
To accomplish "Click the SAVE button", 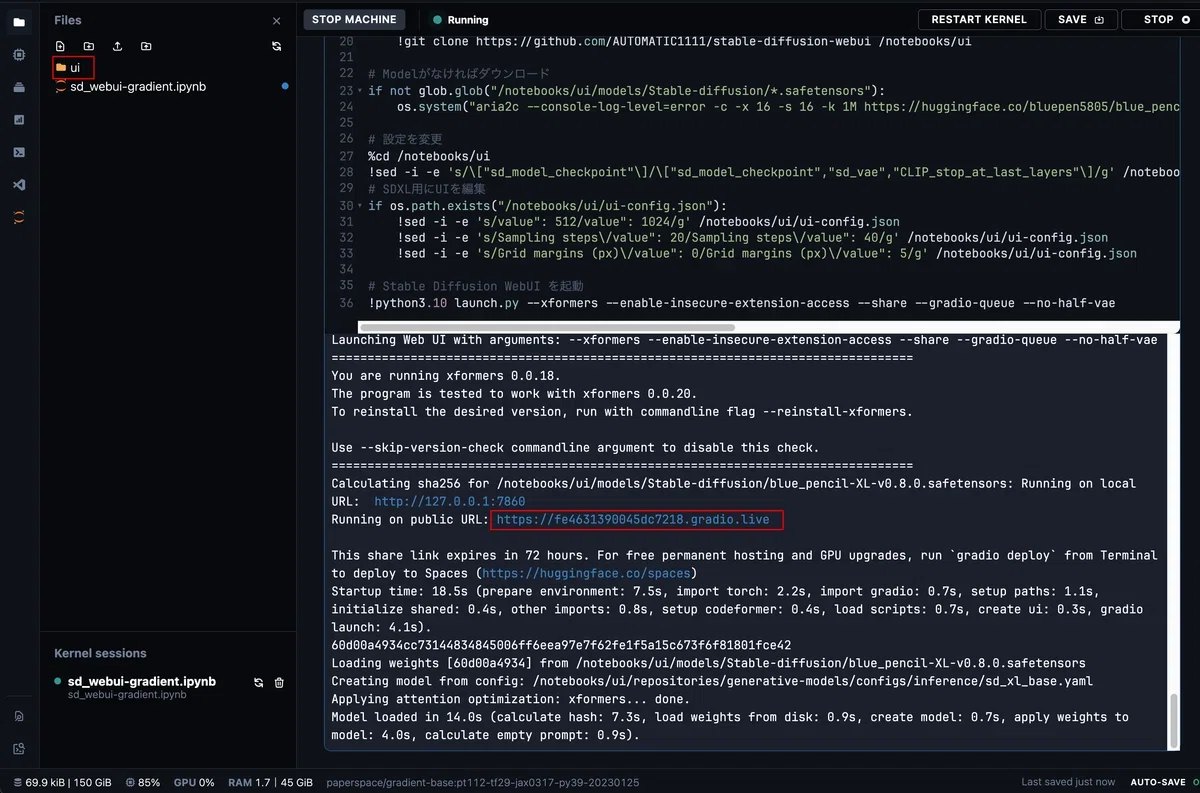I will pyautogui.click(x=1080, y=19).
